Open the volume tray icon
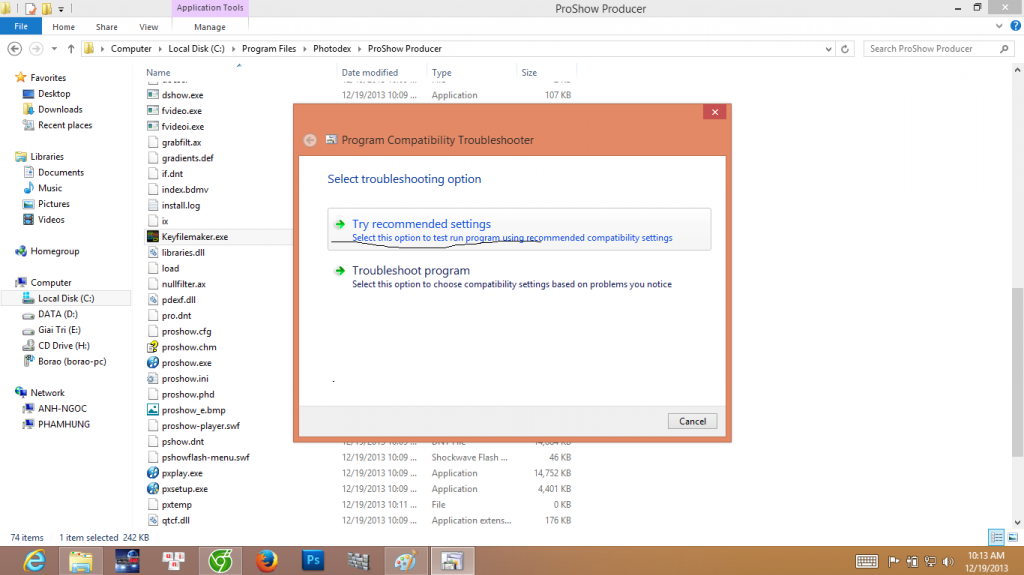This screenshot has width=1024, height=575. click(x=948, y=561)
